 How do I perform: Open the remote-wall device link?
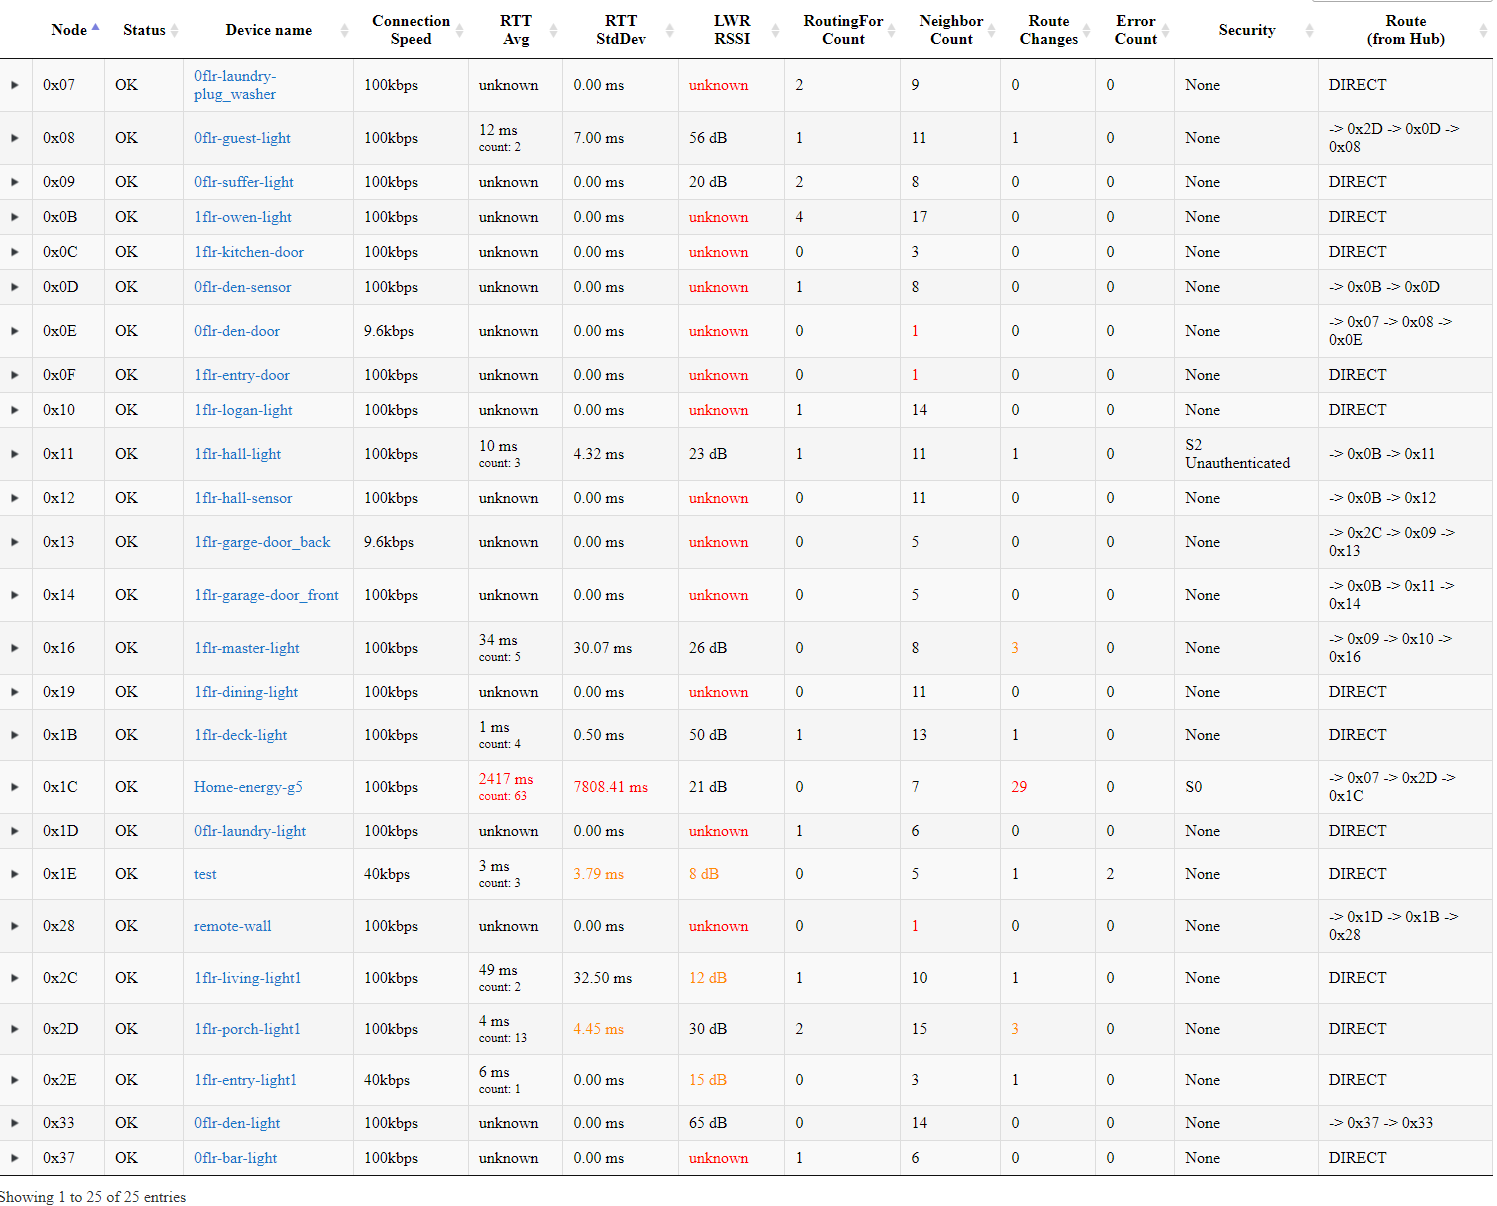[x=232, y=926]
